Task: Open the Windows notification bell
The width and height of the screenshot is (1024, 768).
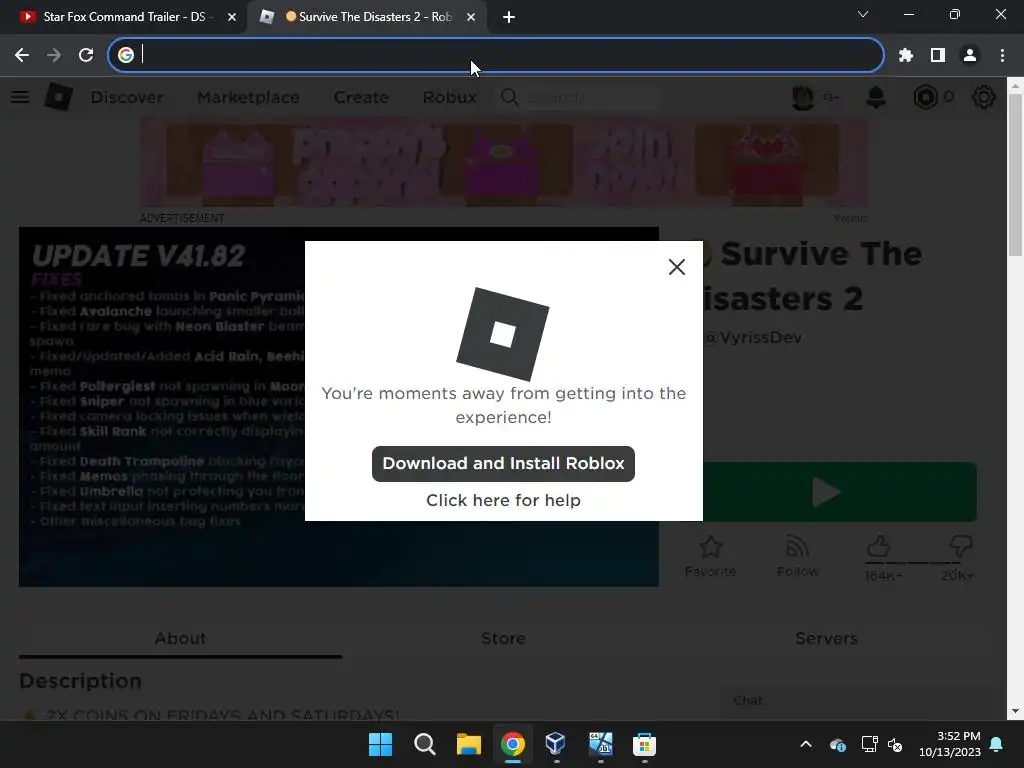Action: tap(997, 744)
